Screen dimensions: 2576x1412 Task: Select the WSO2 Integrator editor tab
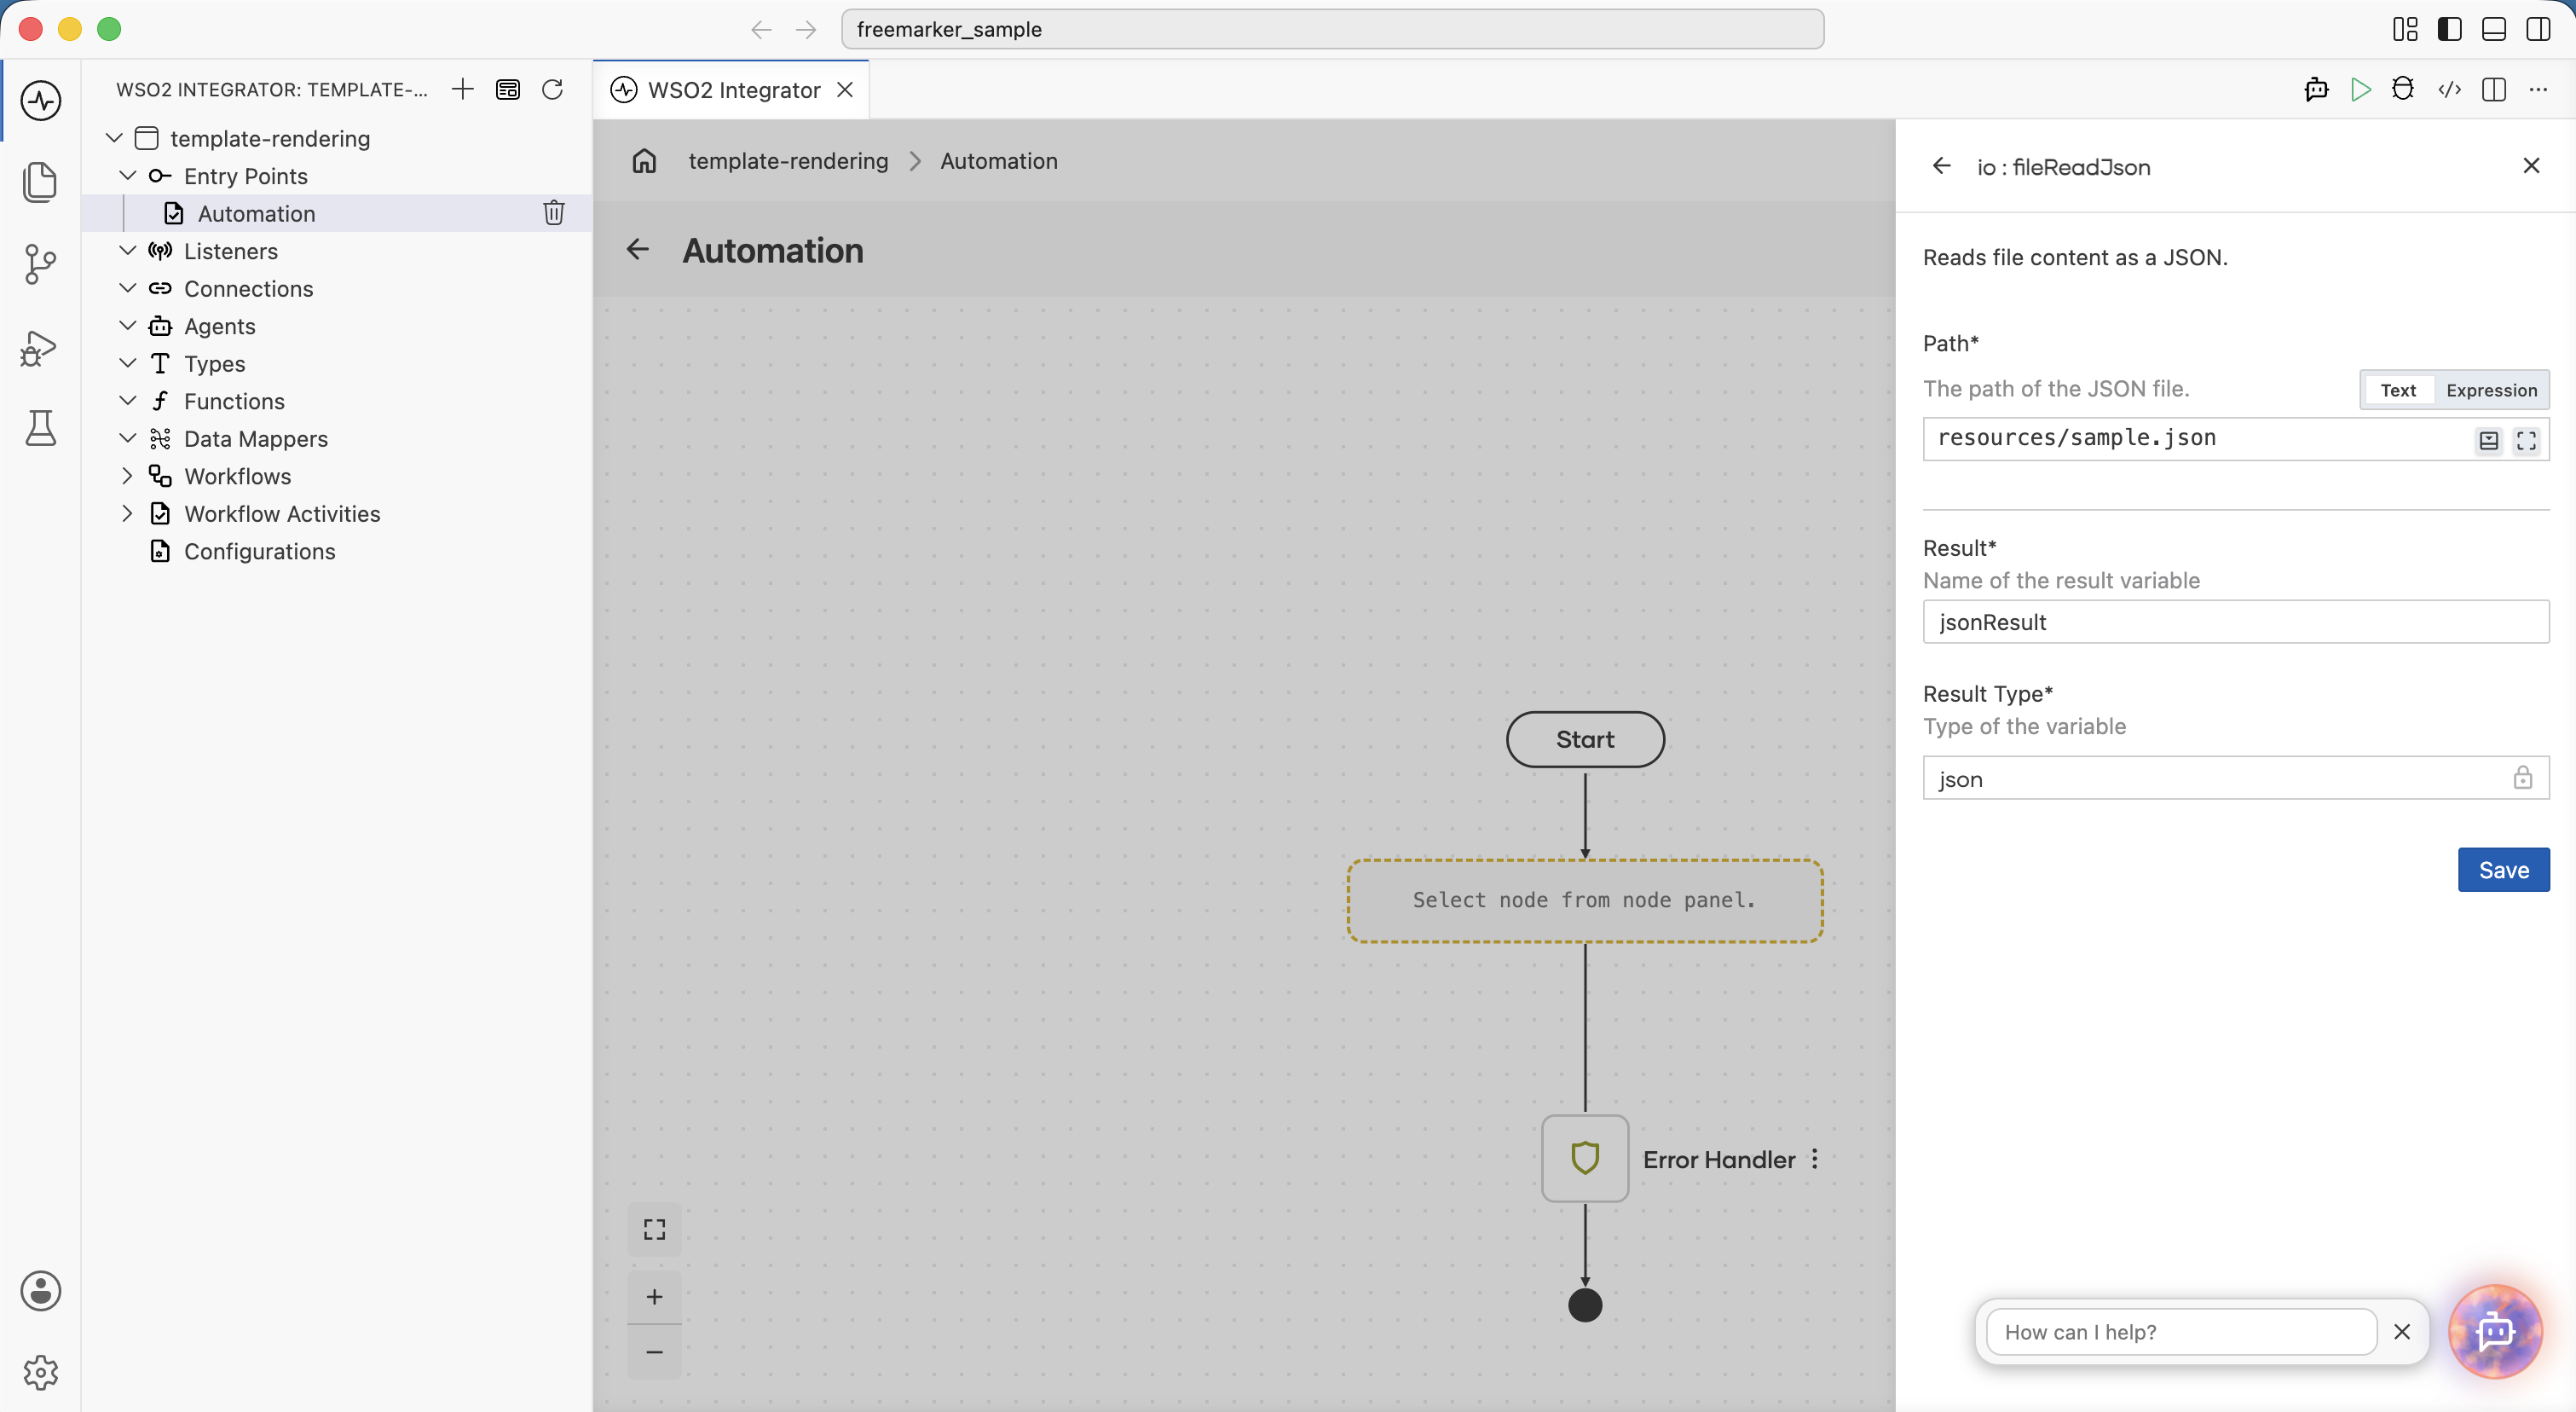pos(731,89)
